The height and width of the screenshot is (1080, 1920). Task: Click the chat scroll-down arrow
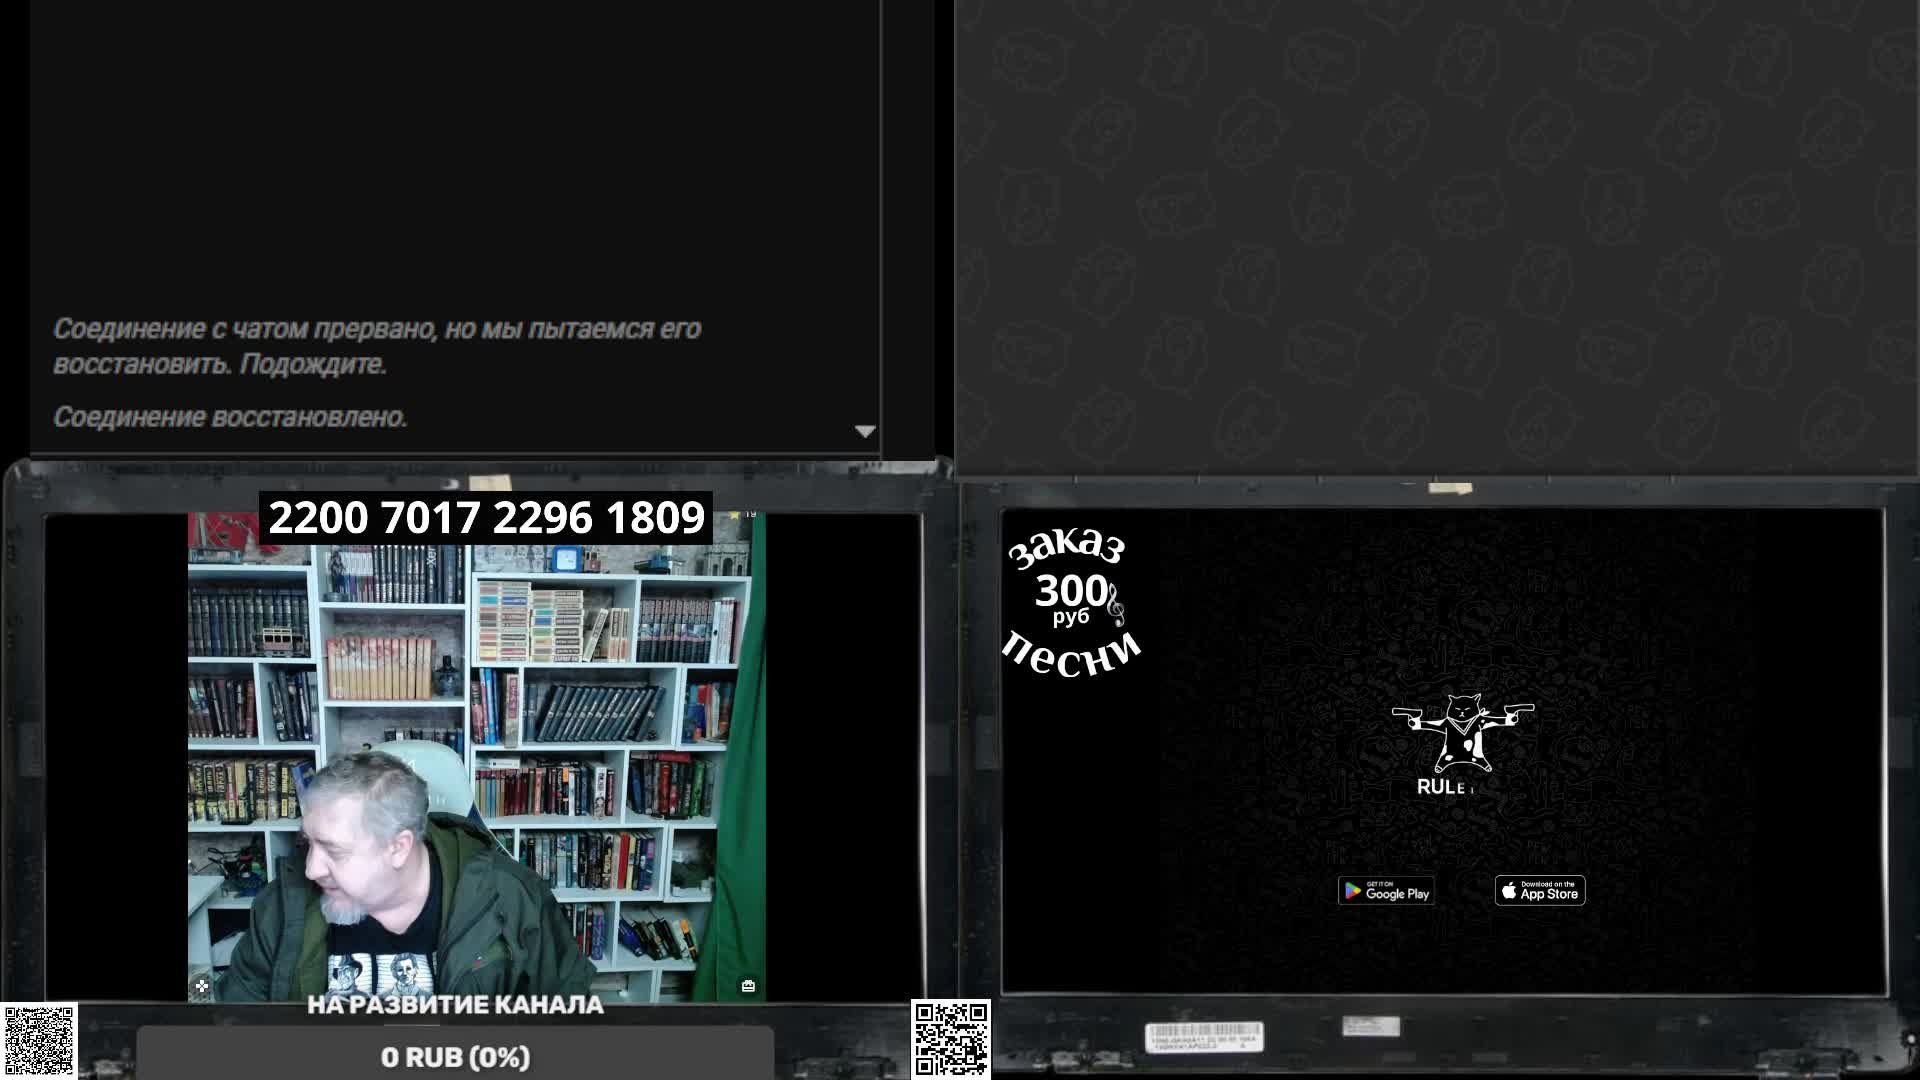point(865,431)
